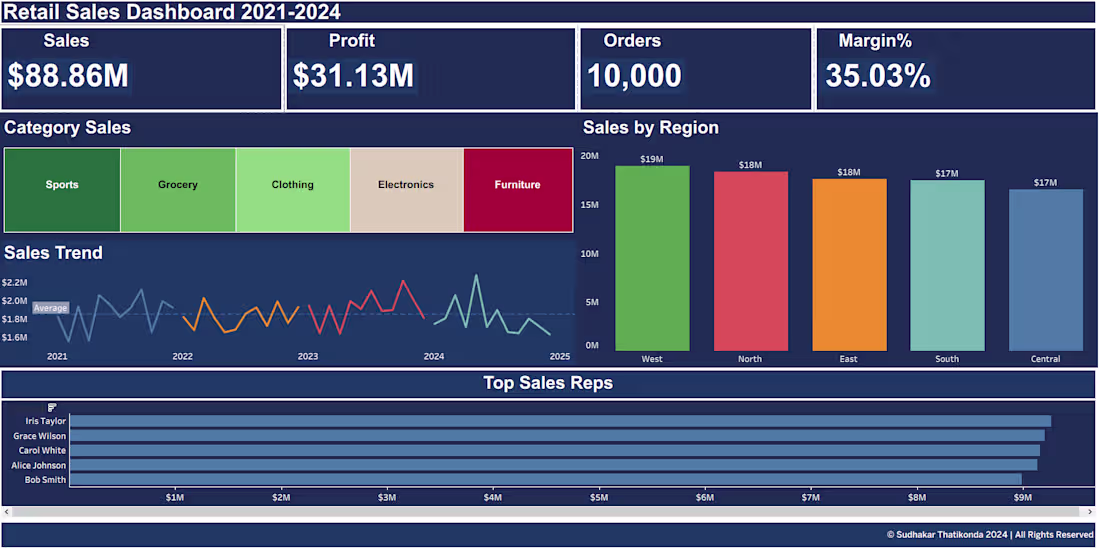Click the Average reference line label
This screenshot has width=1100, height=548.
click(x=51, y=308)
